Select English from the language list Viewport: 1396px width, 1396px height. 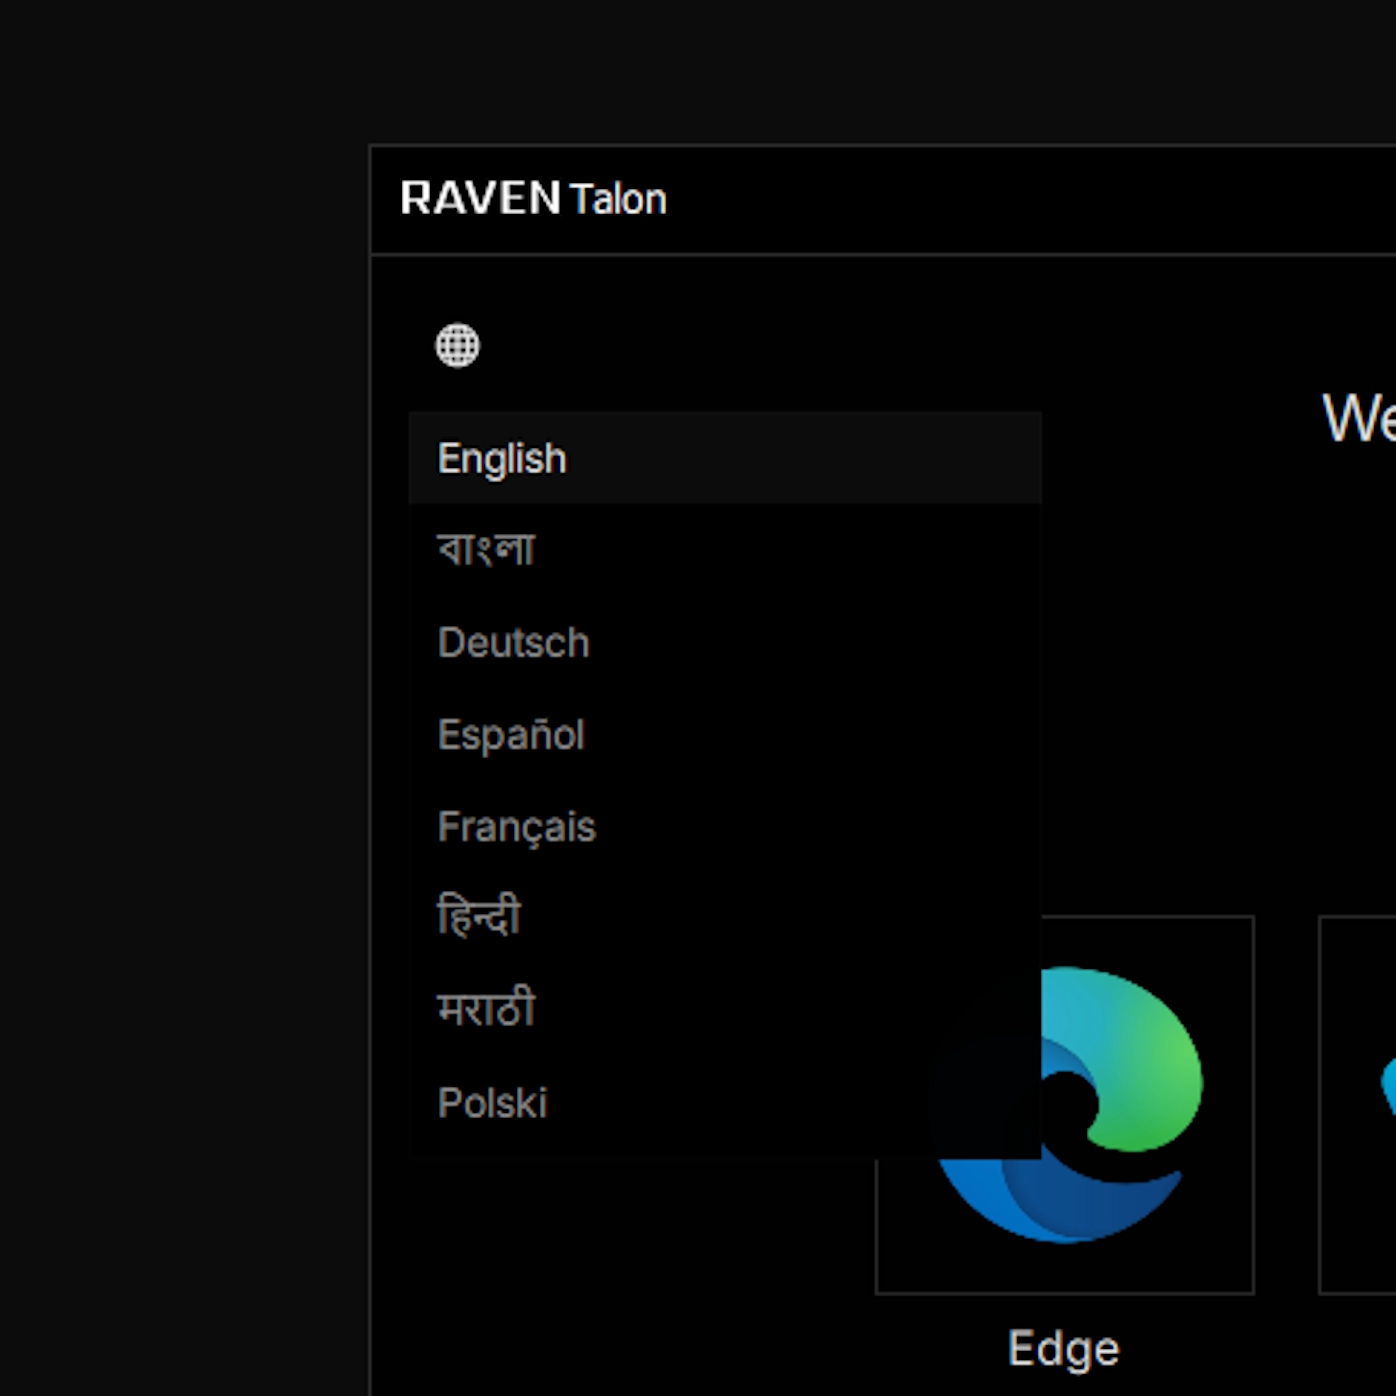pos(725,458)
